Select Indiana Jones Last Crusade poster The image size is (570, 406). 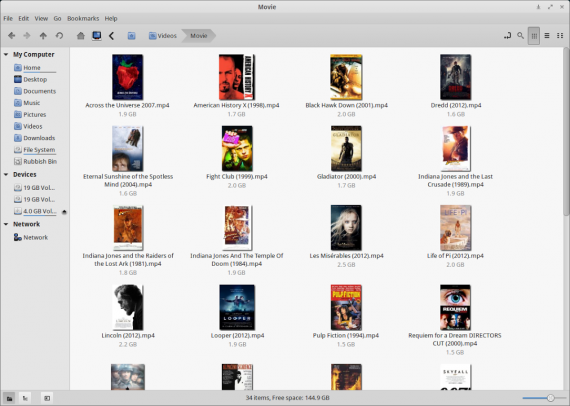456,149
